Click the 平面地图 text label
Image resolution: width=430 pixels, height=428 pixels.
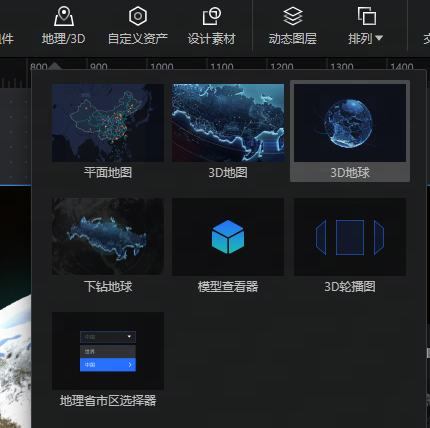pyautogui.click(x=108, y=173)
